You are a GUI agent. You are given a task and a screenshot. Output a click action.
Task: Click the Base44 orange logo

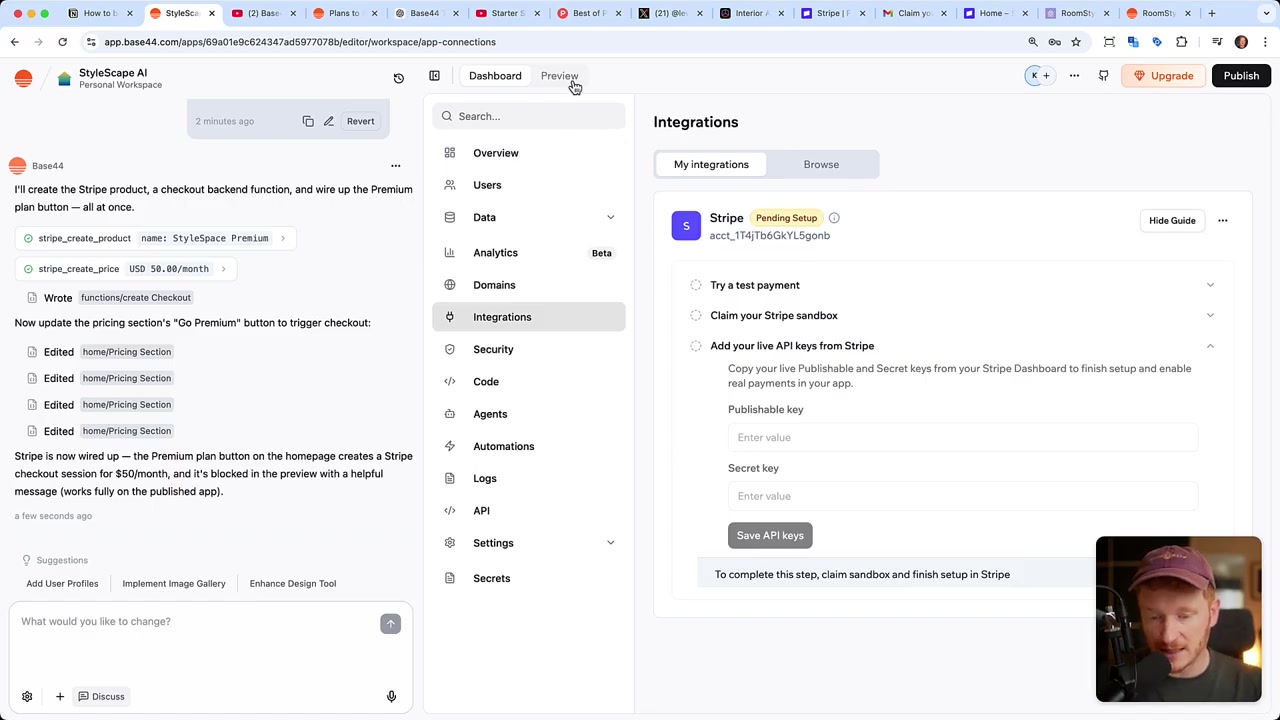coord(23,78)
